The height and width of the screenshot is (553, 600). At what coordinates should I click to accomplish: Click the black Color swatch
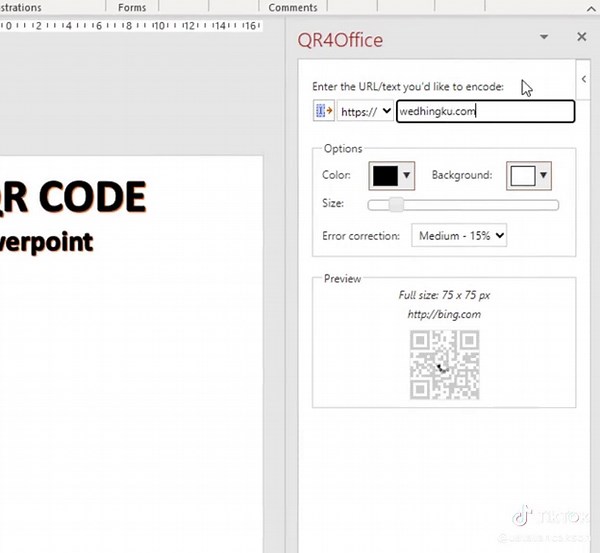[385, 176]
